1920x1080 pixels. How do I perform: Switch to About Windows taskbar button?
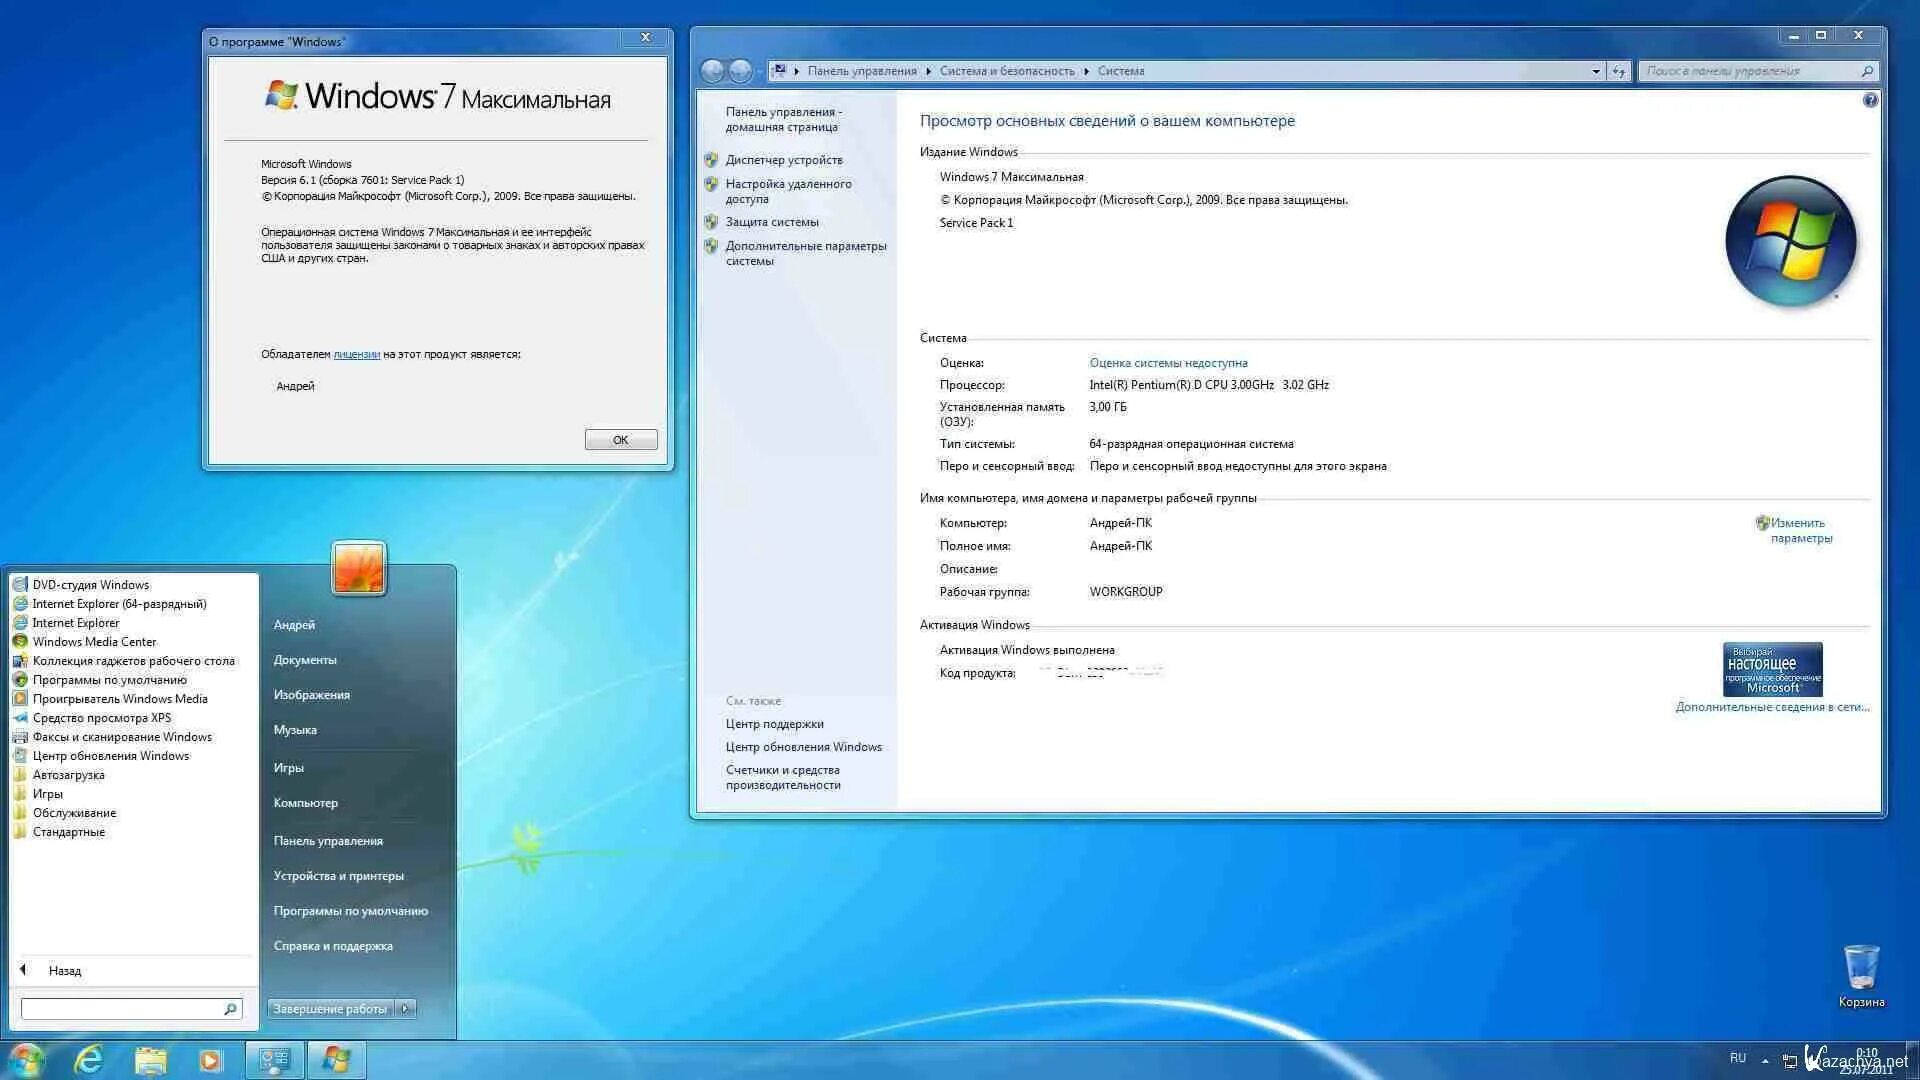tap(336, 1060)
